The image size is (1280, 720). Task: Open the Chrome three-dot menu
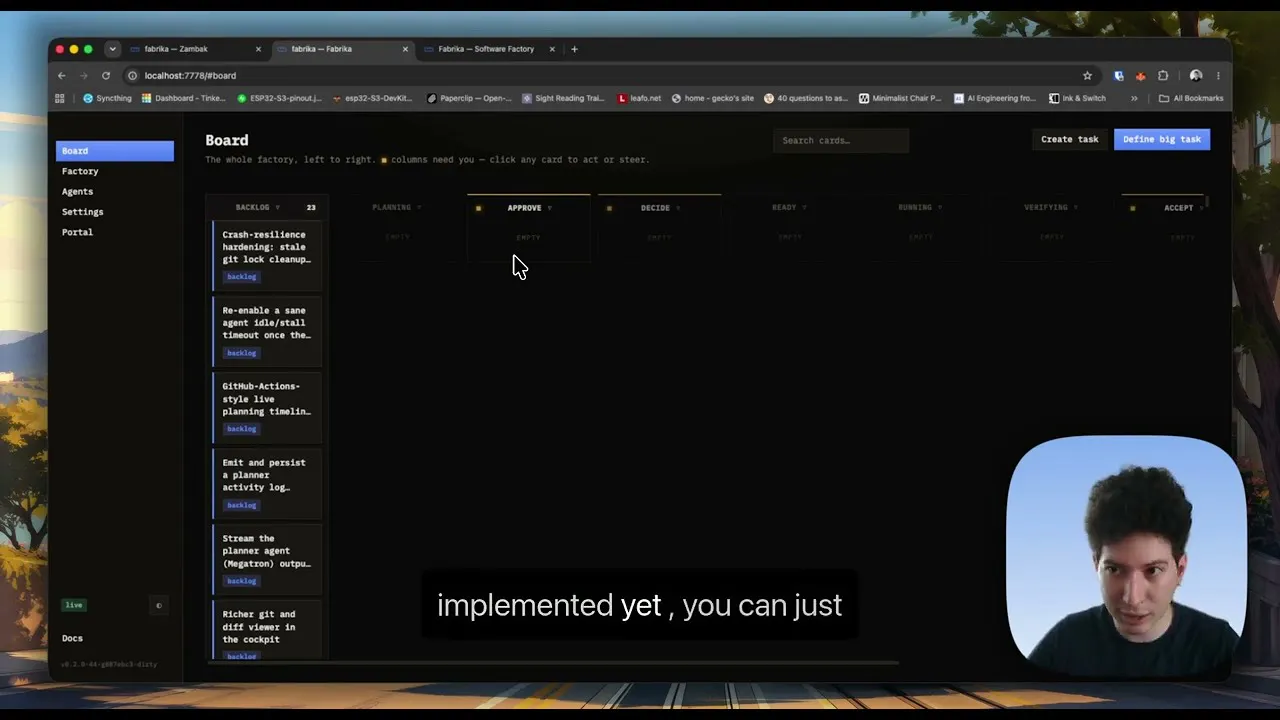tap(1218, 76)
